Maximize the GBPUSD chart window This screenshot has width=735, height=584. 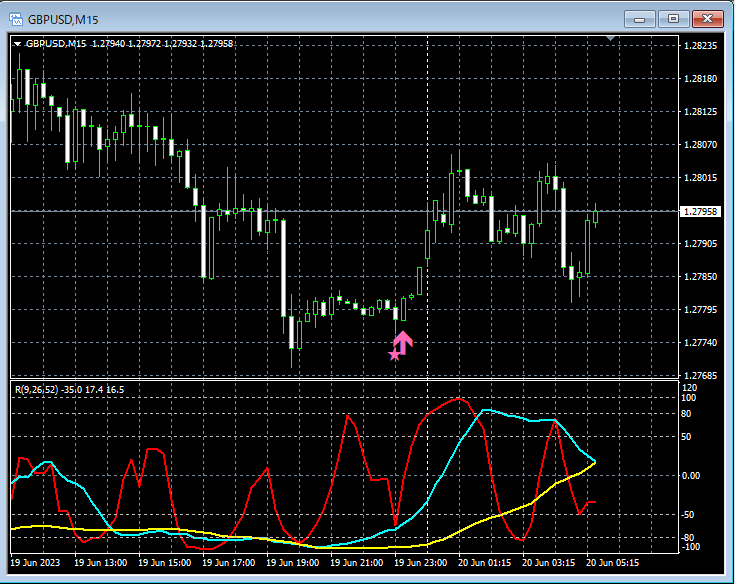[x=673, y=19]
